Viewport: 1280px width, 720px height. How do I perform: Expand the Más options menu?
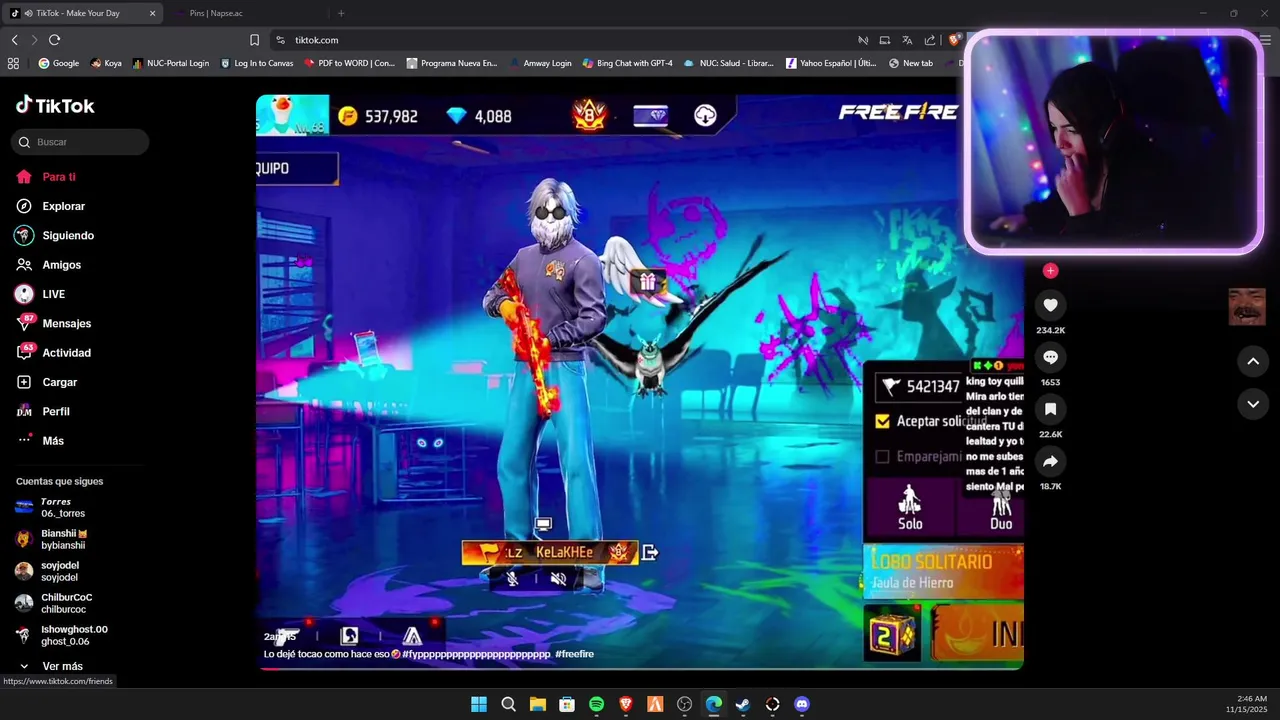point(40,441)
